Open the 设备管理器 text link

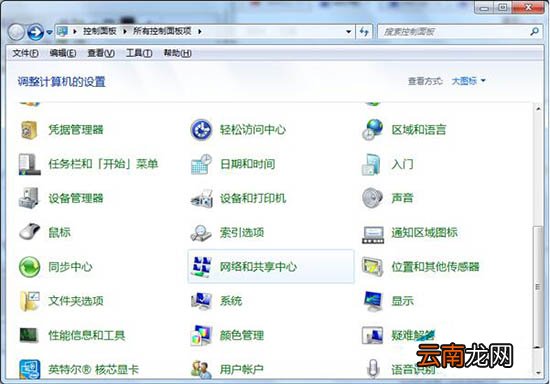point(76,198)
